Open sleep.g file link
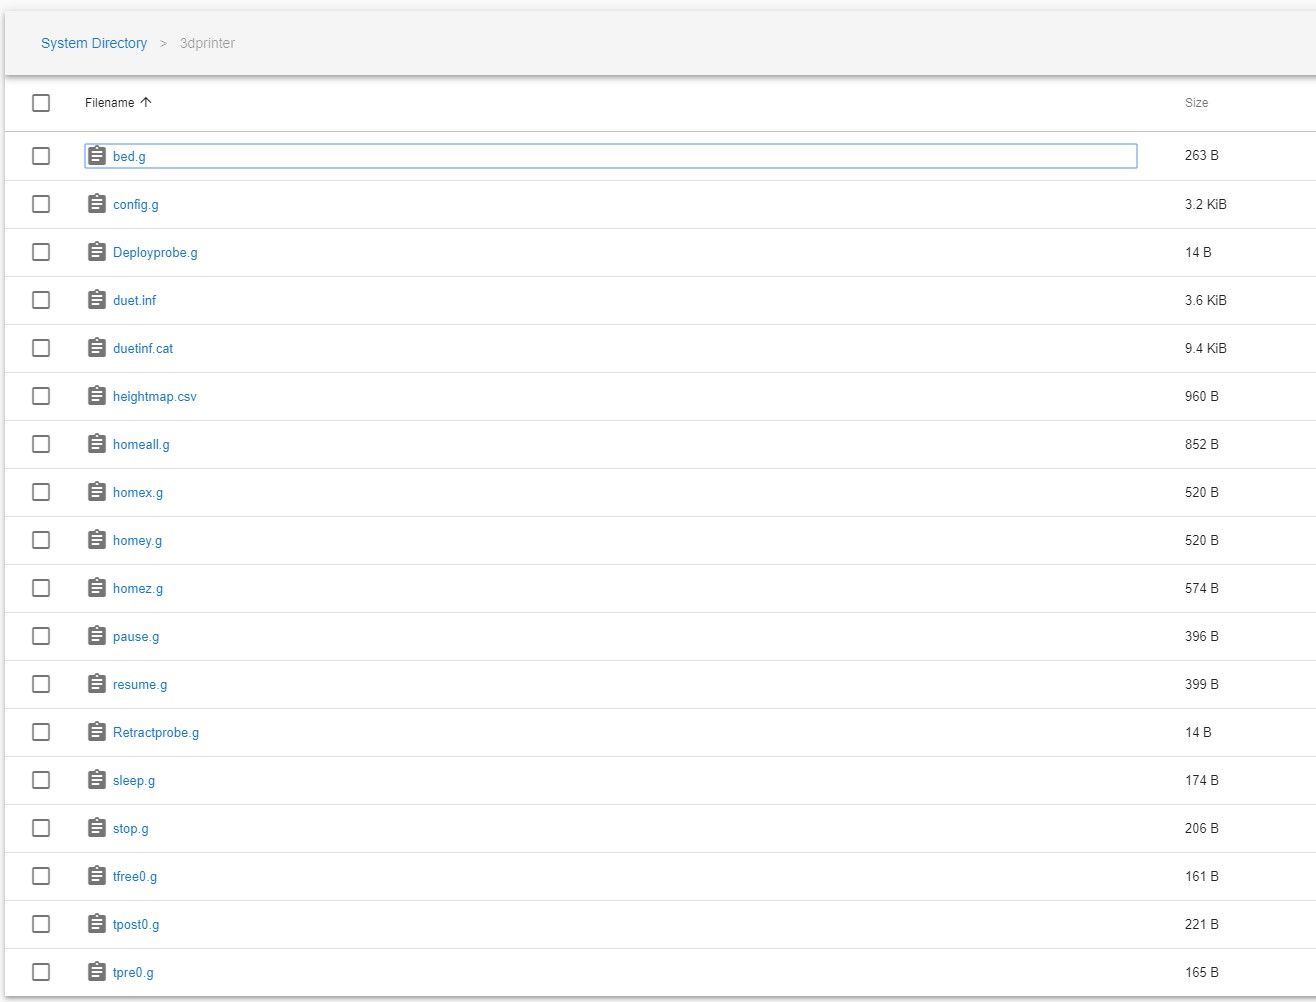The height and width of the screenshot is (1002, 1316). (x=134, y=780)
